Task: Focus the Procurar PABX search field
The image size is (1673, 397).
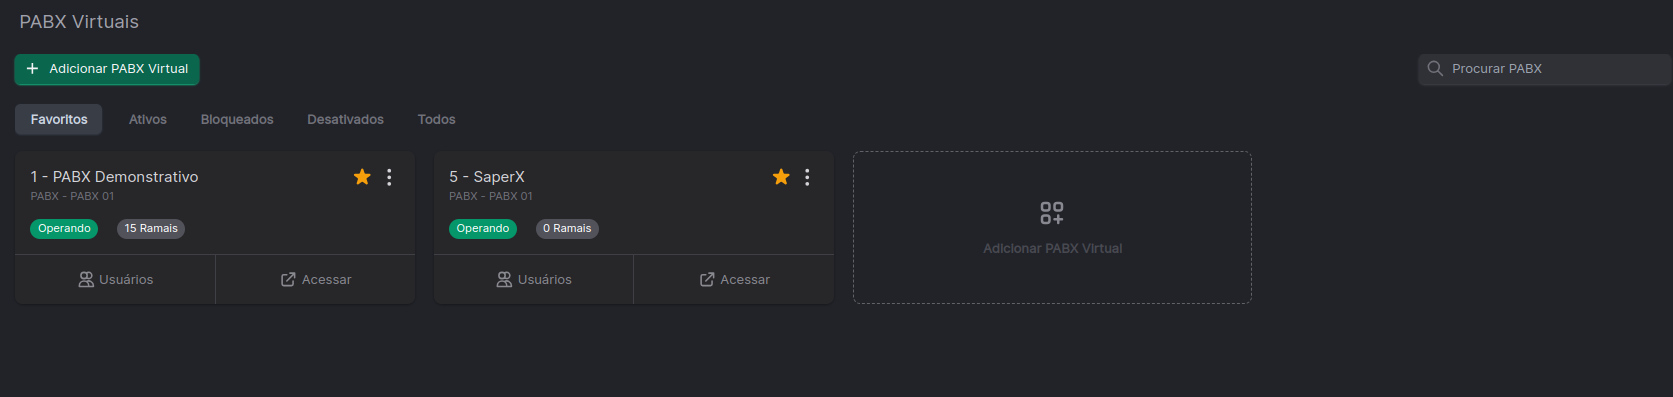Action: coord(1545,69)
